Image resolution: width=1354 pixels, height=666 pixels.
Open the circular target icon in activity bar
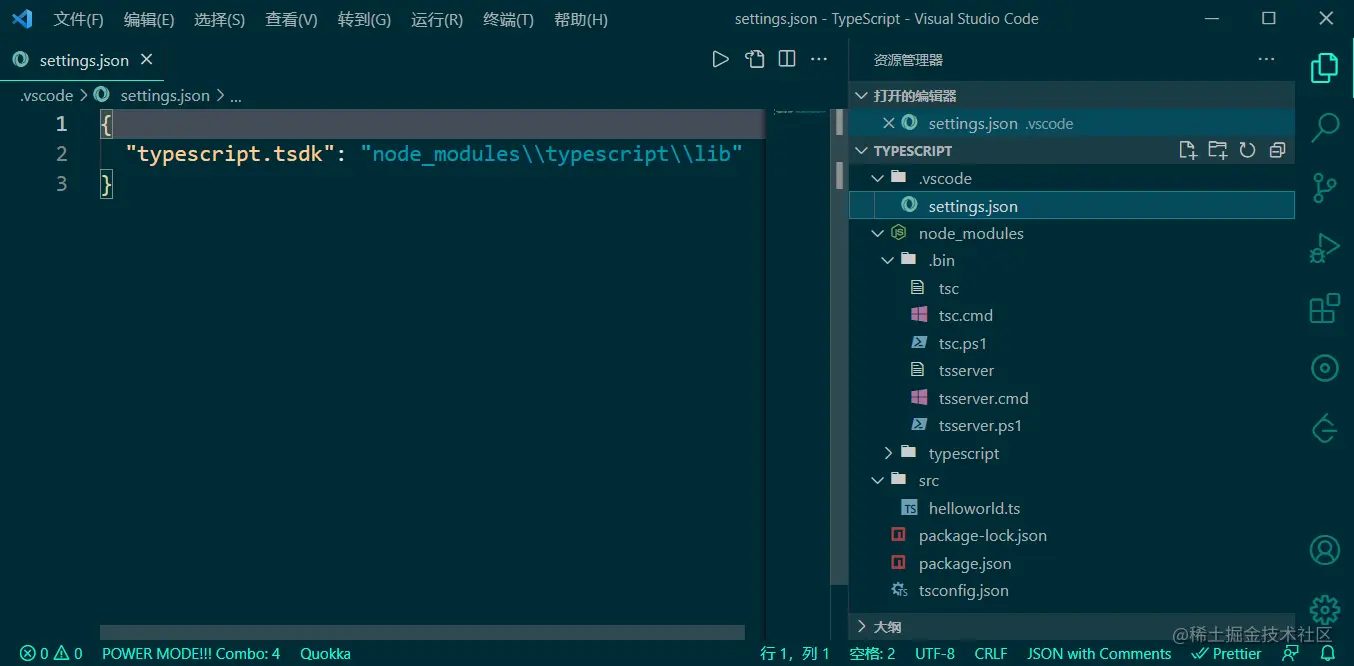tap(1324, 368)
